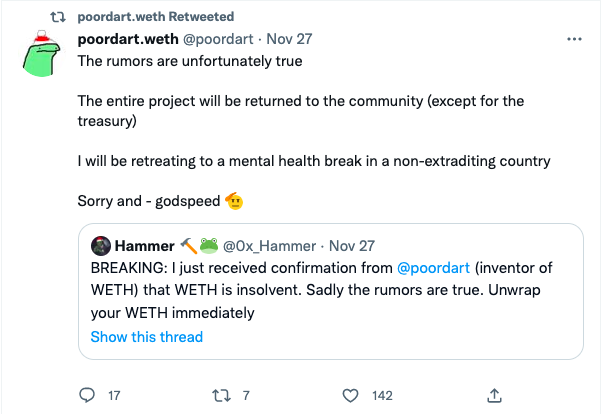Retweet using the arrows icon below tweet

(x=223, y=395)
